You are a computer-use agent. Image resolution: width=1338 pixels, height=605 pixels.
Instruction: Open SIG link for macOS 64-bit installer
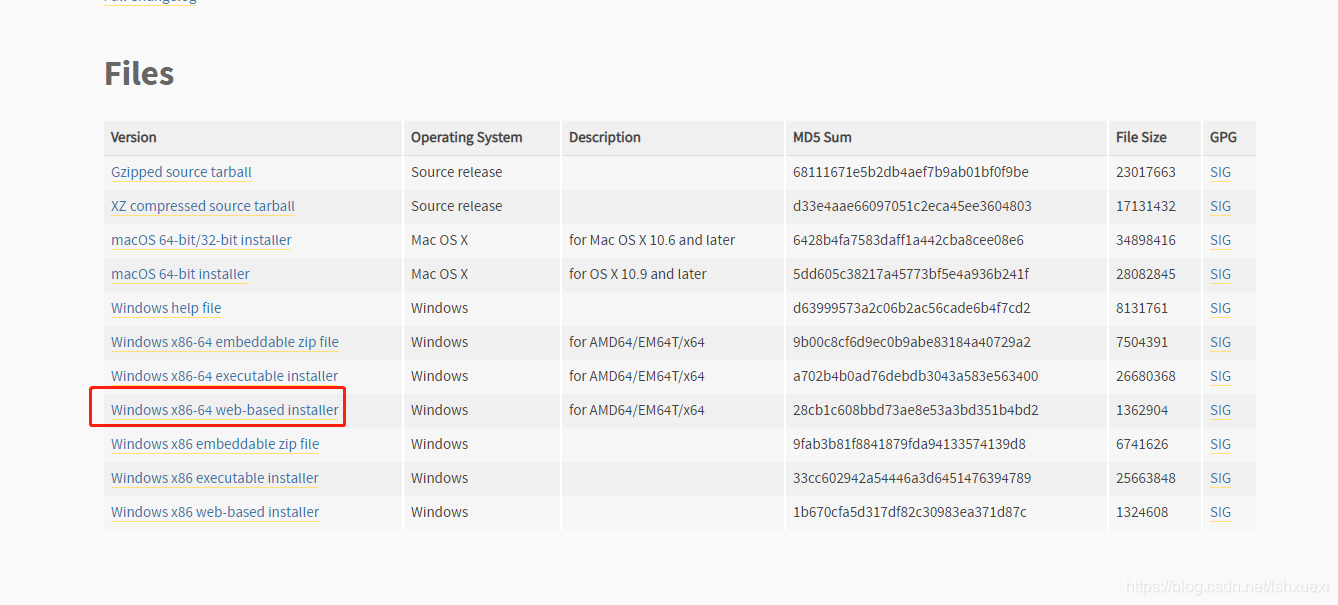point(1220,274)
